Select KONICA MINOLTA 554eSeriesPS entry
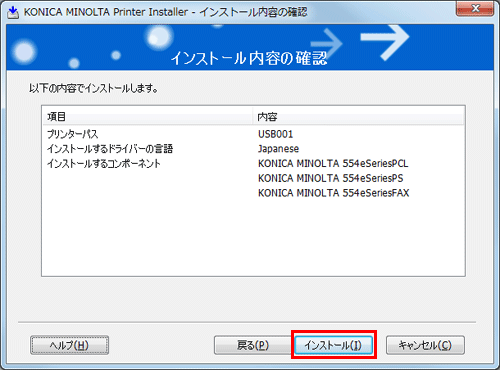The image size is (500, 370). tap(331, 178)
